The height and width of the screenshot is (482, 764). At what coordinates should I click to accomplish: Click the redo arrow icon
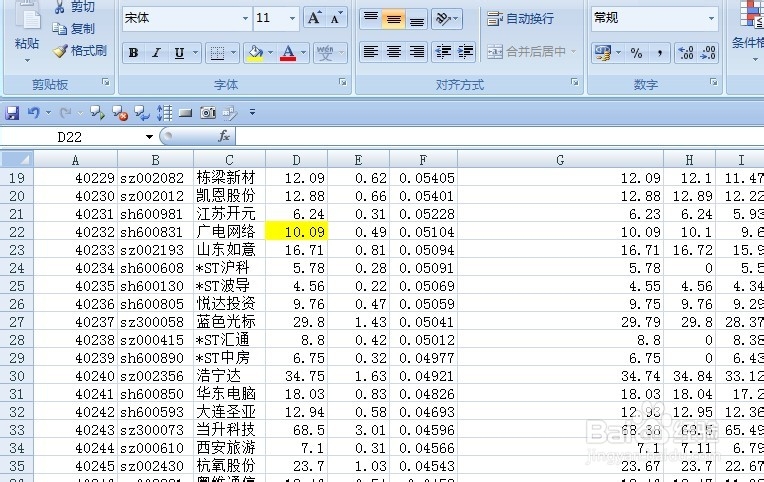click(65, 113)
